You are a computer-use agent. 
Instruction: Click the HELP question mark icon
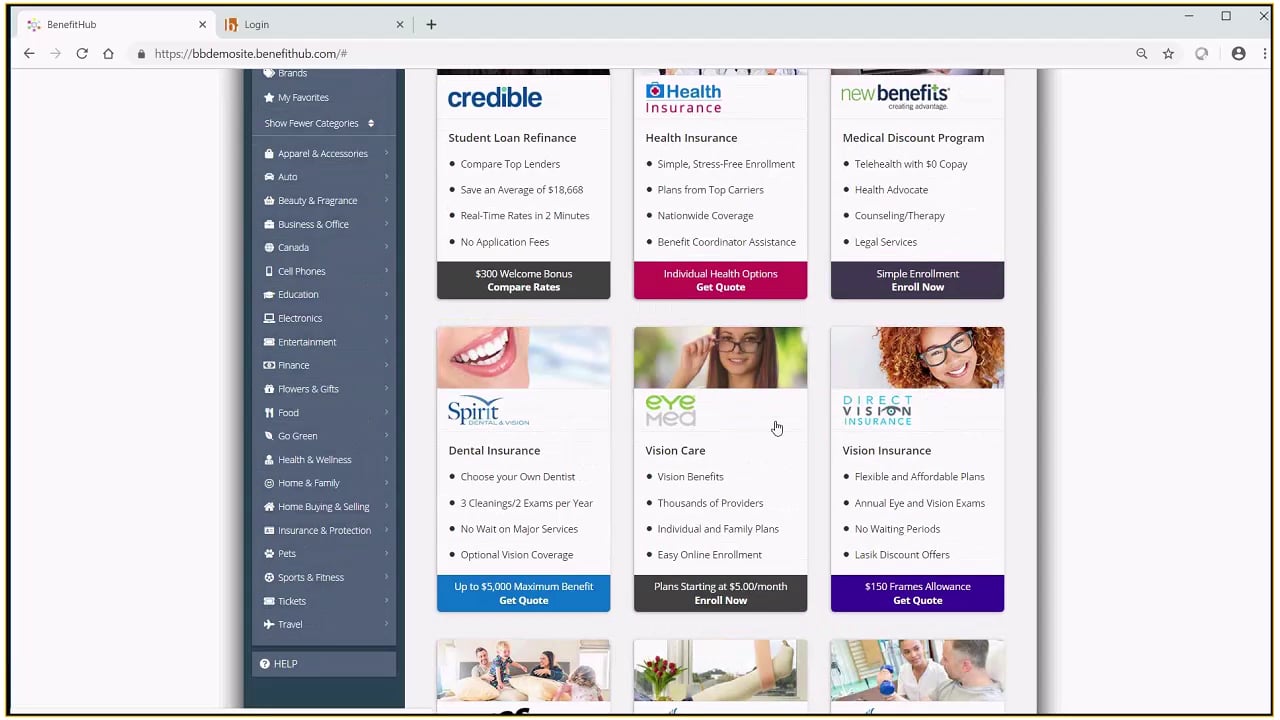click(x=265, y=664)
